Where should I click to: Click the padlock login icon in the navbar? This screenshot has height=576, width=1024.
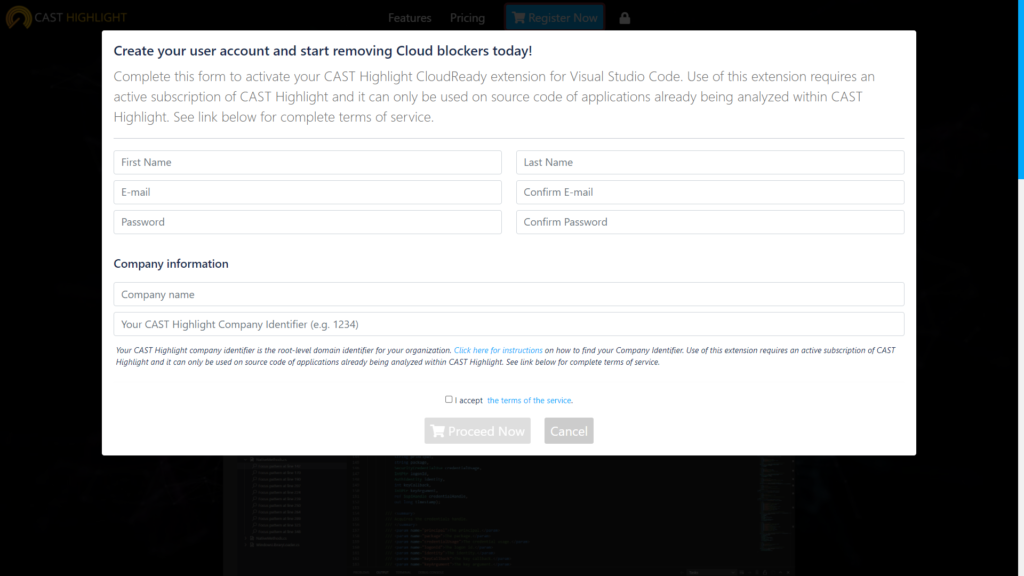coord(625,17)
